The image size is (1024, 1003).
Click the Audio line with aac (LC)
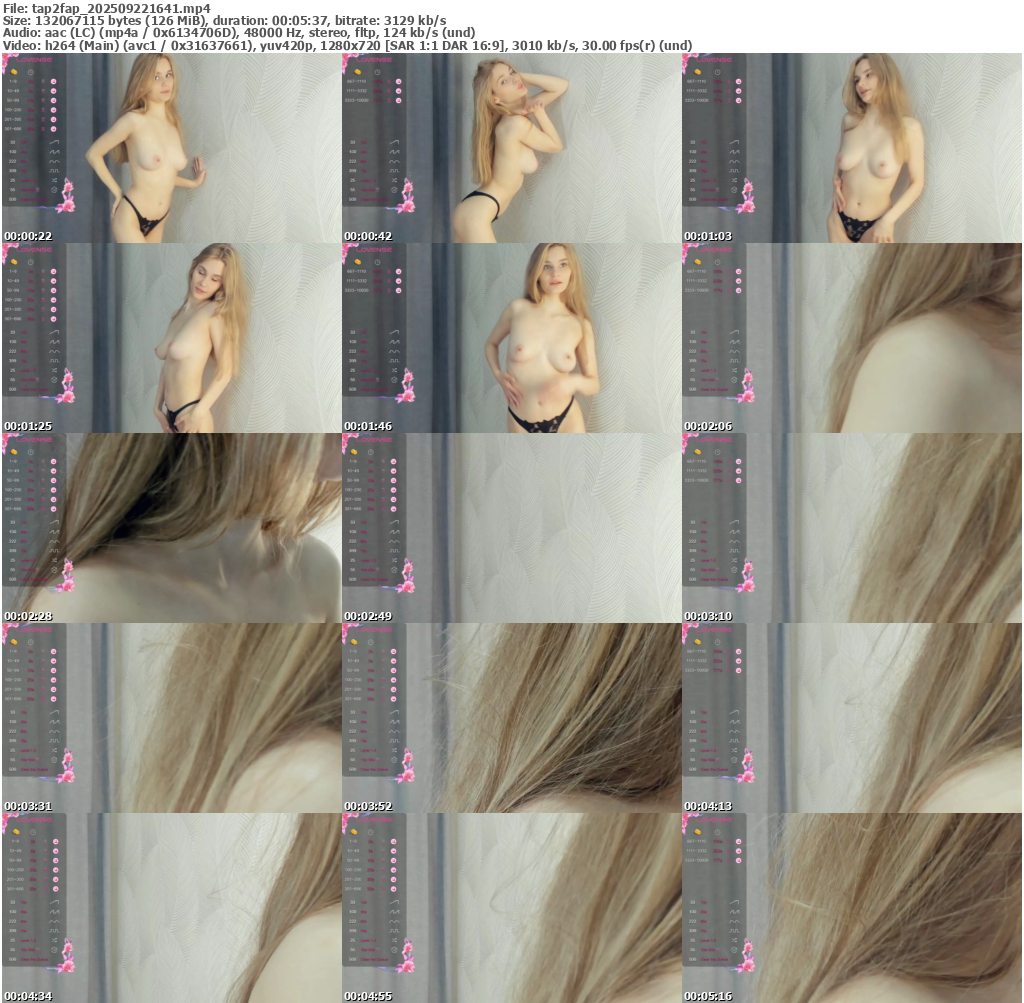pyautogui.click(x=239, y=33)
